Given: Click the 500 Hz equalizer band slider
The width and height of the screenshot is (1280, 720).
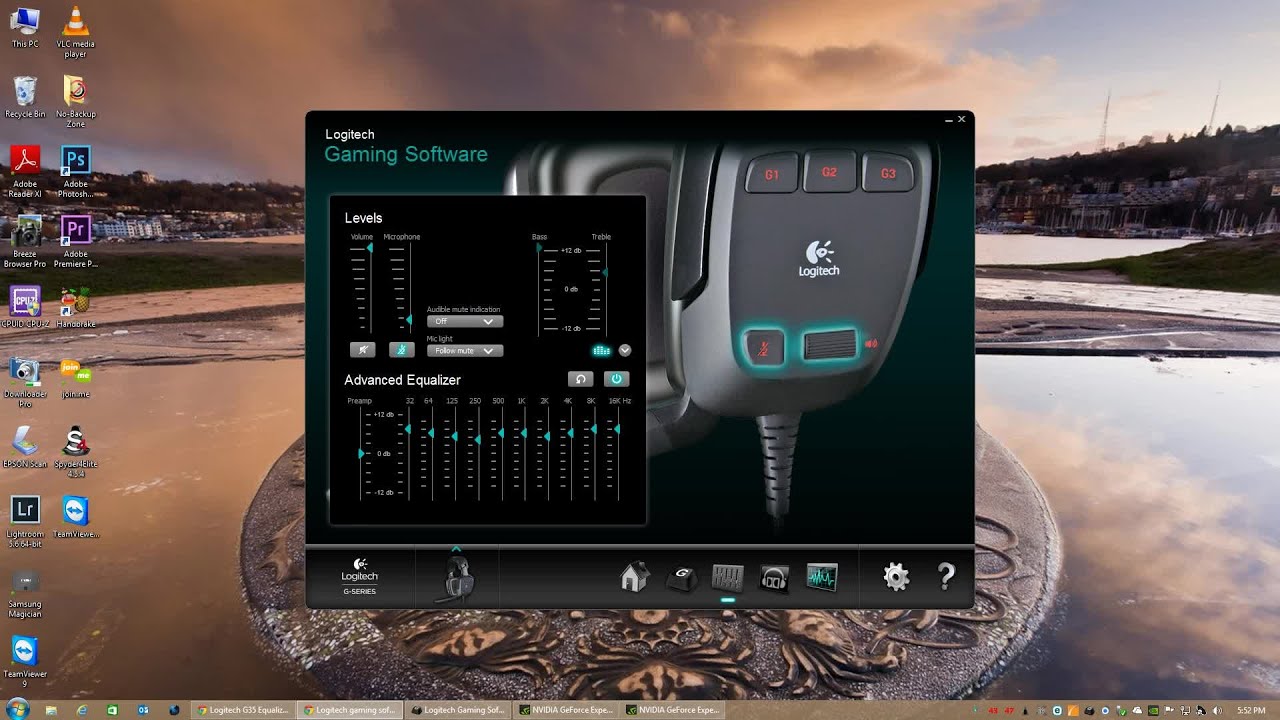Looking at the screenshot, I should [501, 433].
